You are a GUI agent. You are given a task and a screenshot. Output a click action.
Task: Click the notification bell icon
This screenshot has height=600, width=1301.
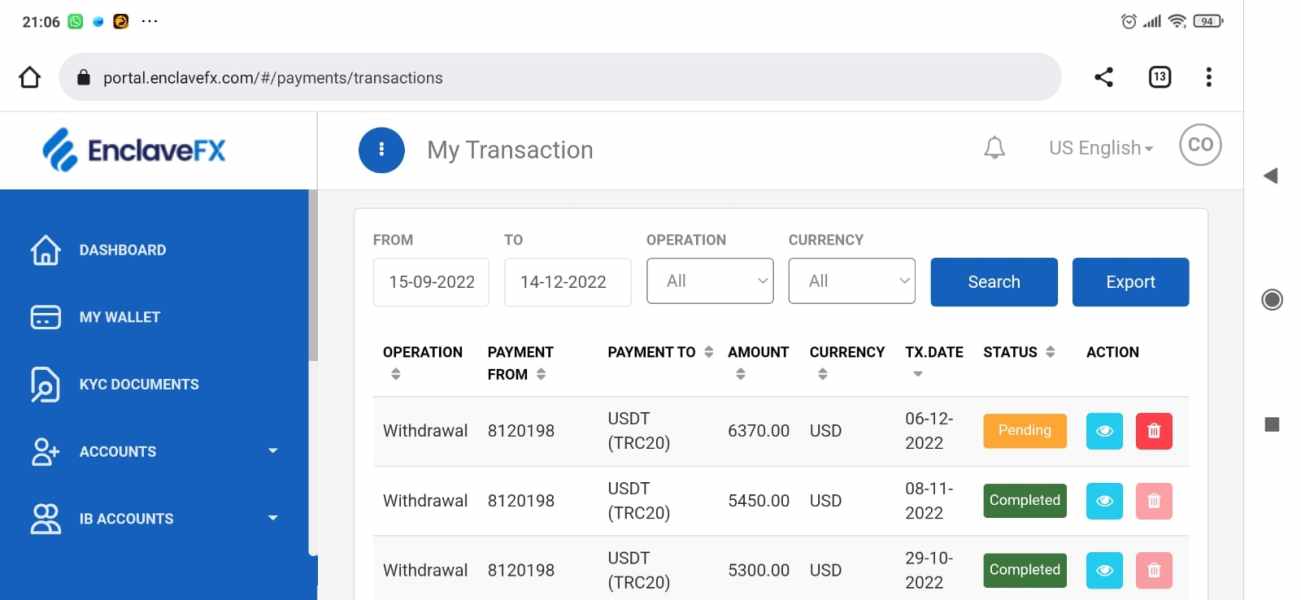pyautogui.click(x=994, y=149)
